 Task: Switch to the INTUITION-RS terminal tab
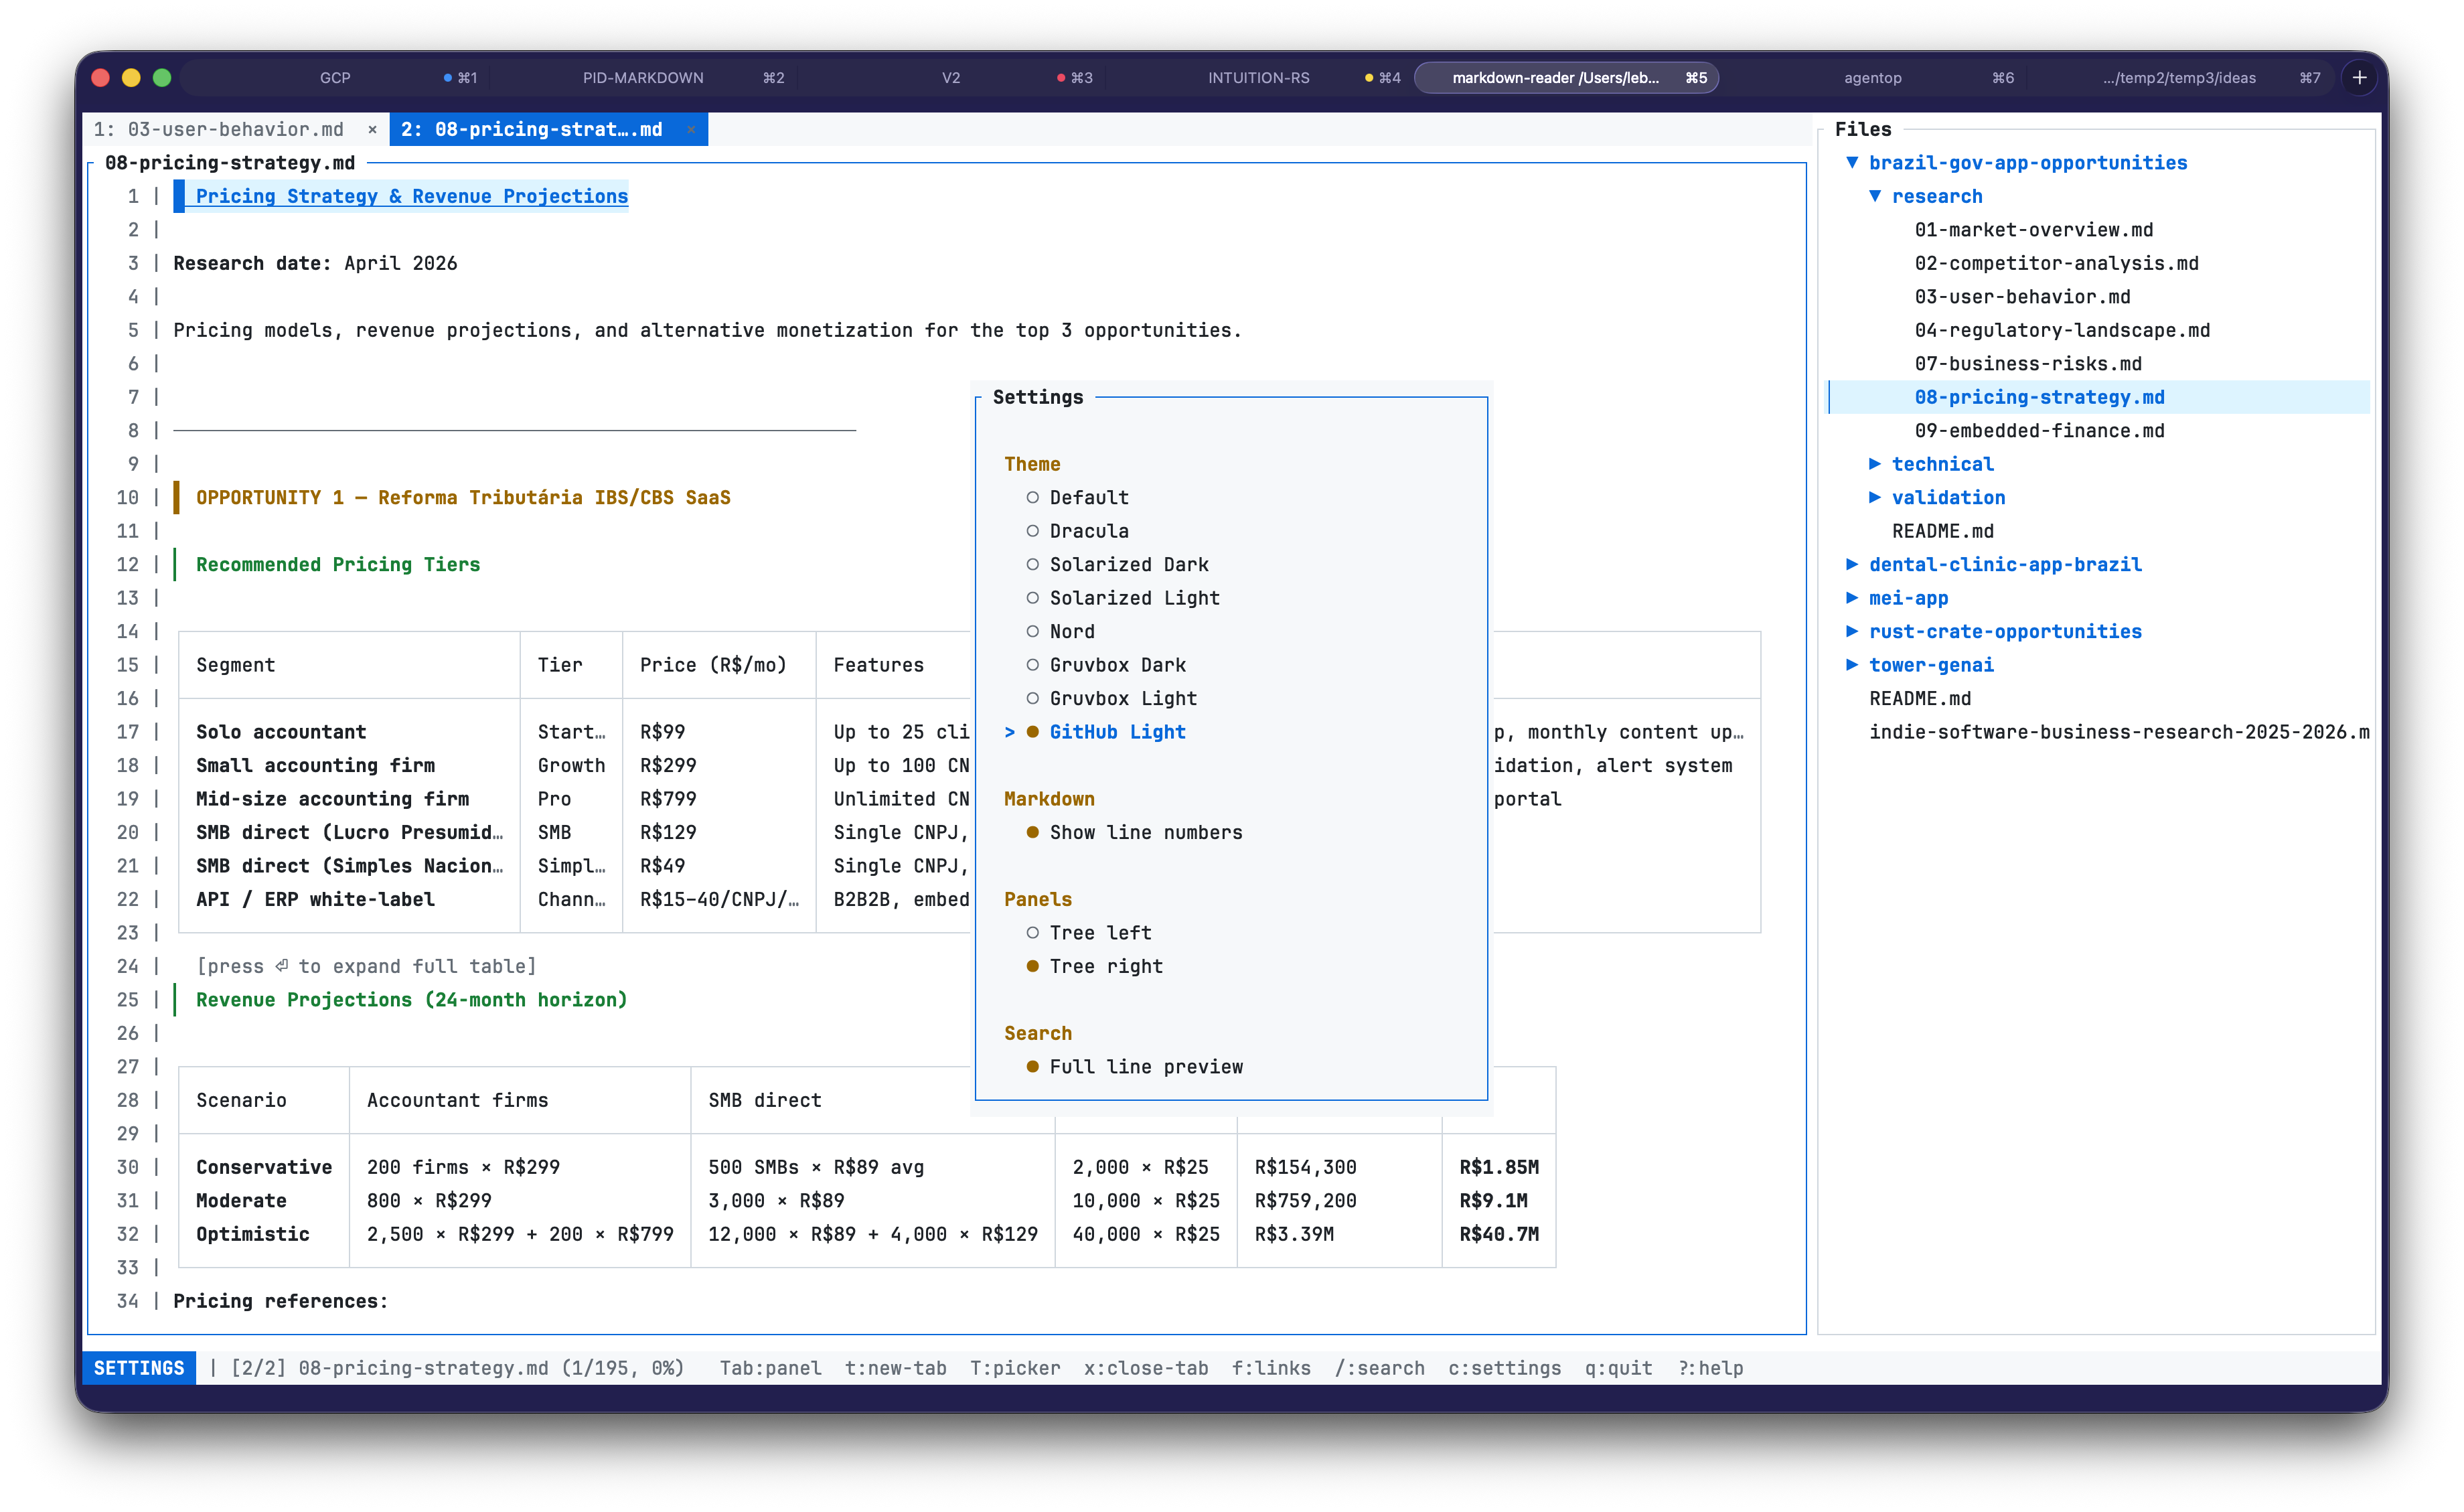pyautogui.click(x=1259, y=77)
